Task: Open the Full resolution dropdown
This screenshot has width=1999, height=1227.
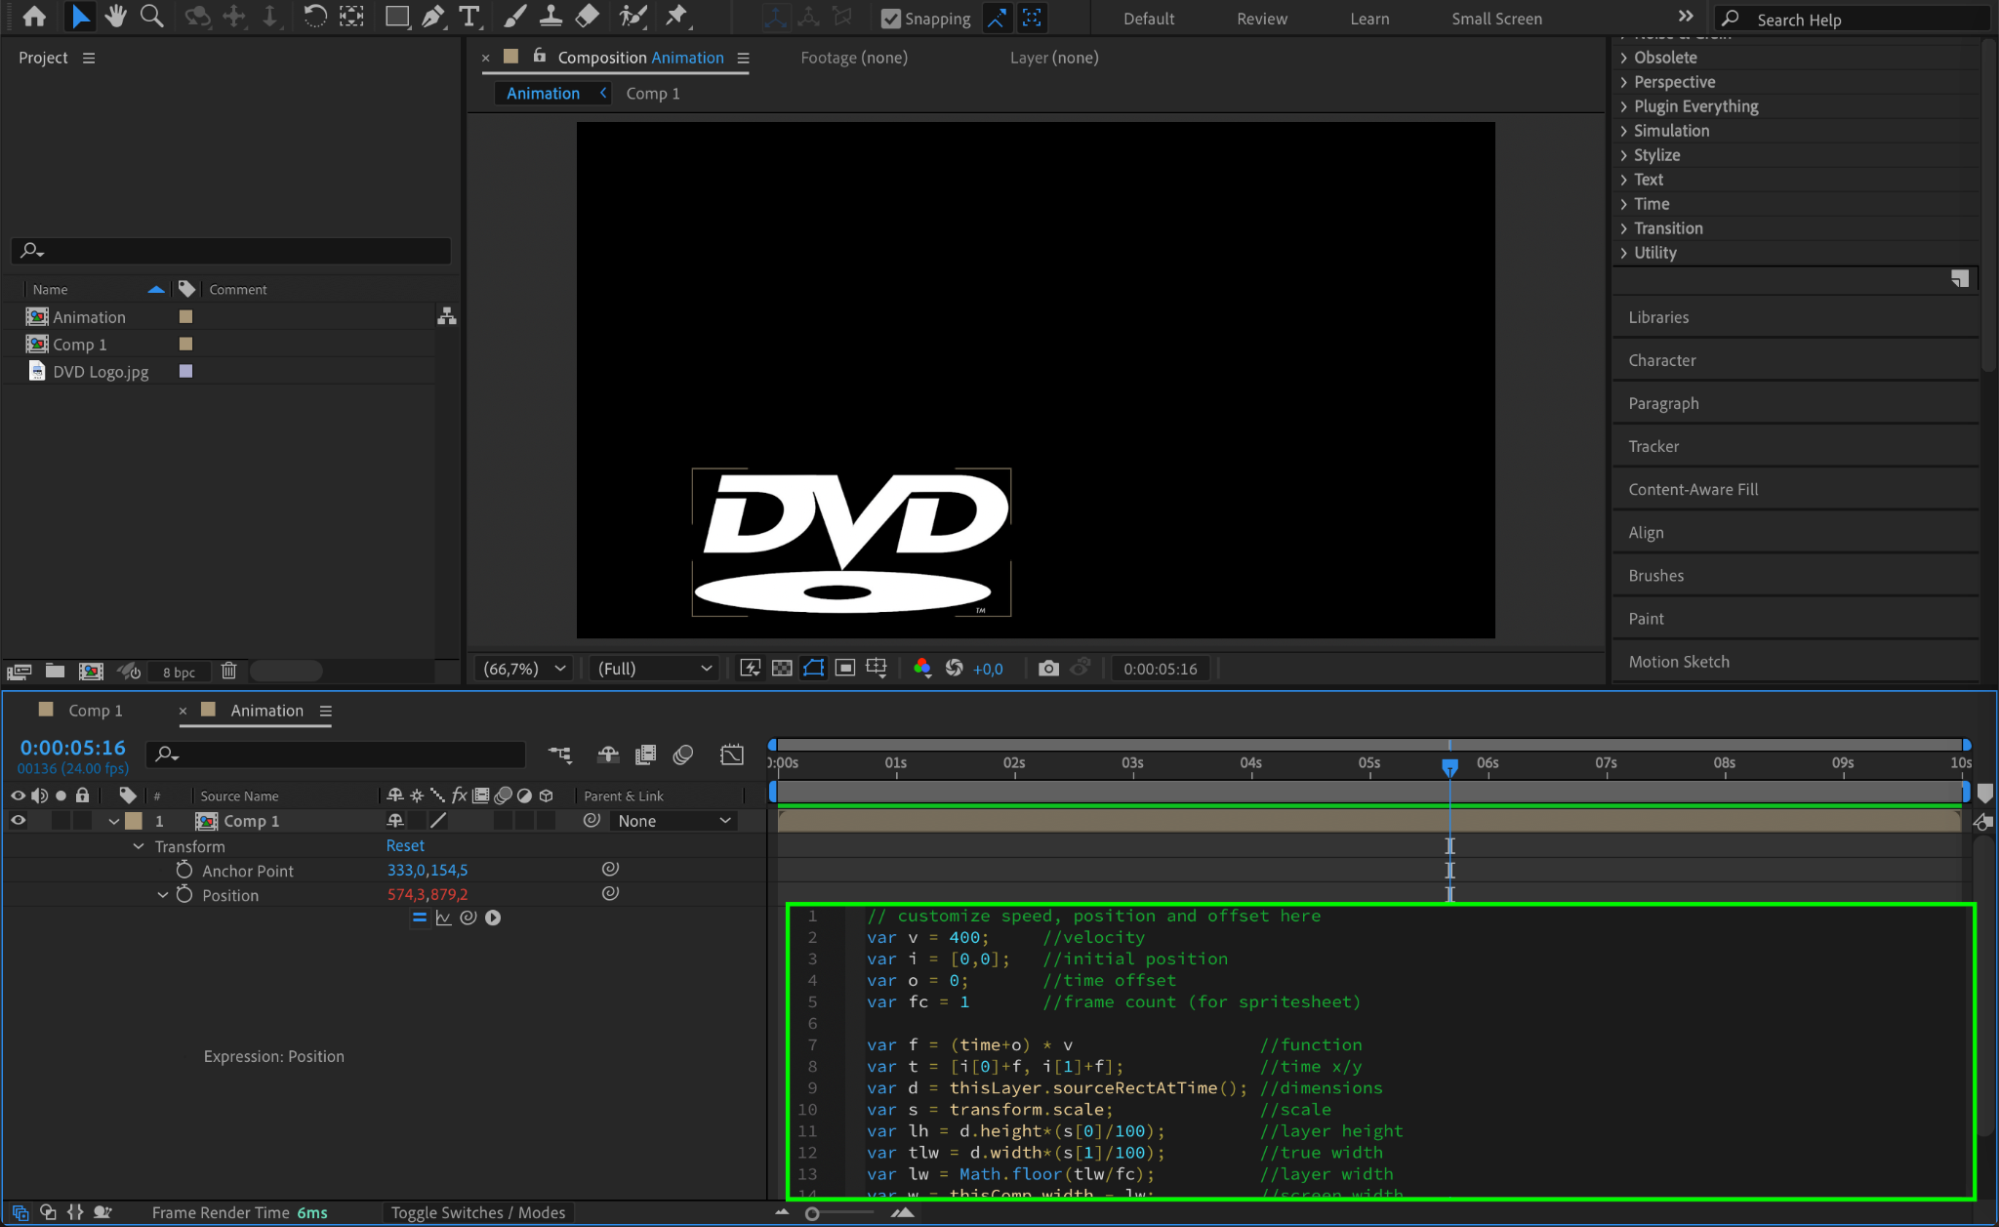Action: point(654,668)
